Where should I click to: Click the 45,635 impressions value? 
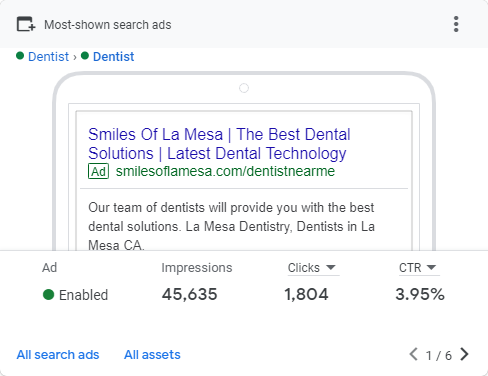(189, 294)
